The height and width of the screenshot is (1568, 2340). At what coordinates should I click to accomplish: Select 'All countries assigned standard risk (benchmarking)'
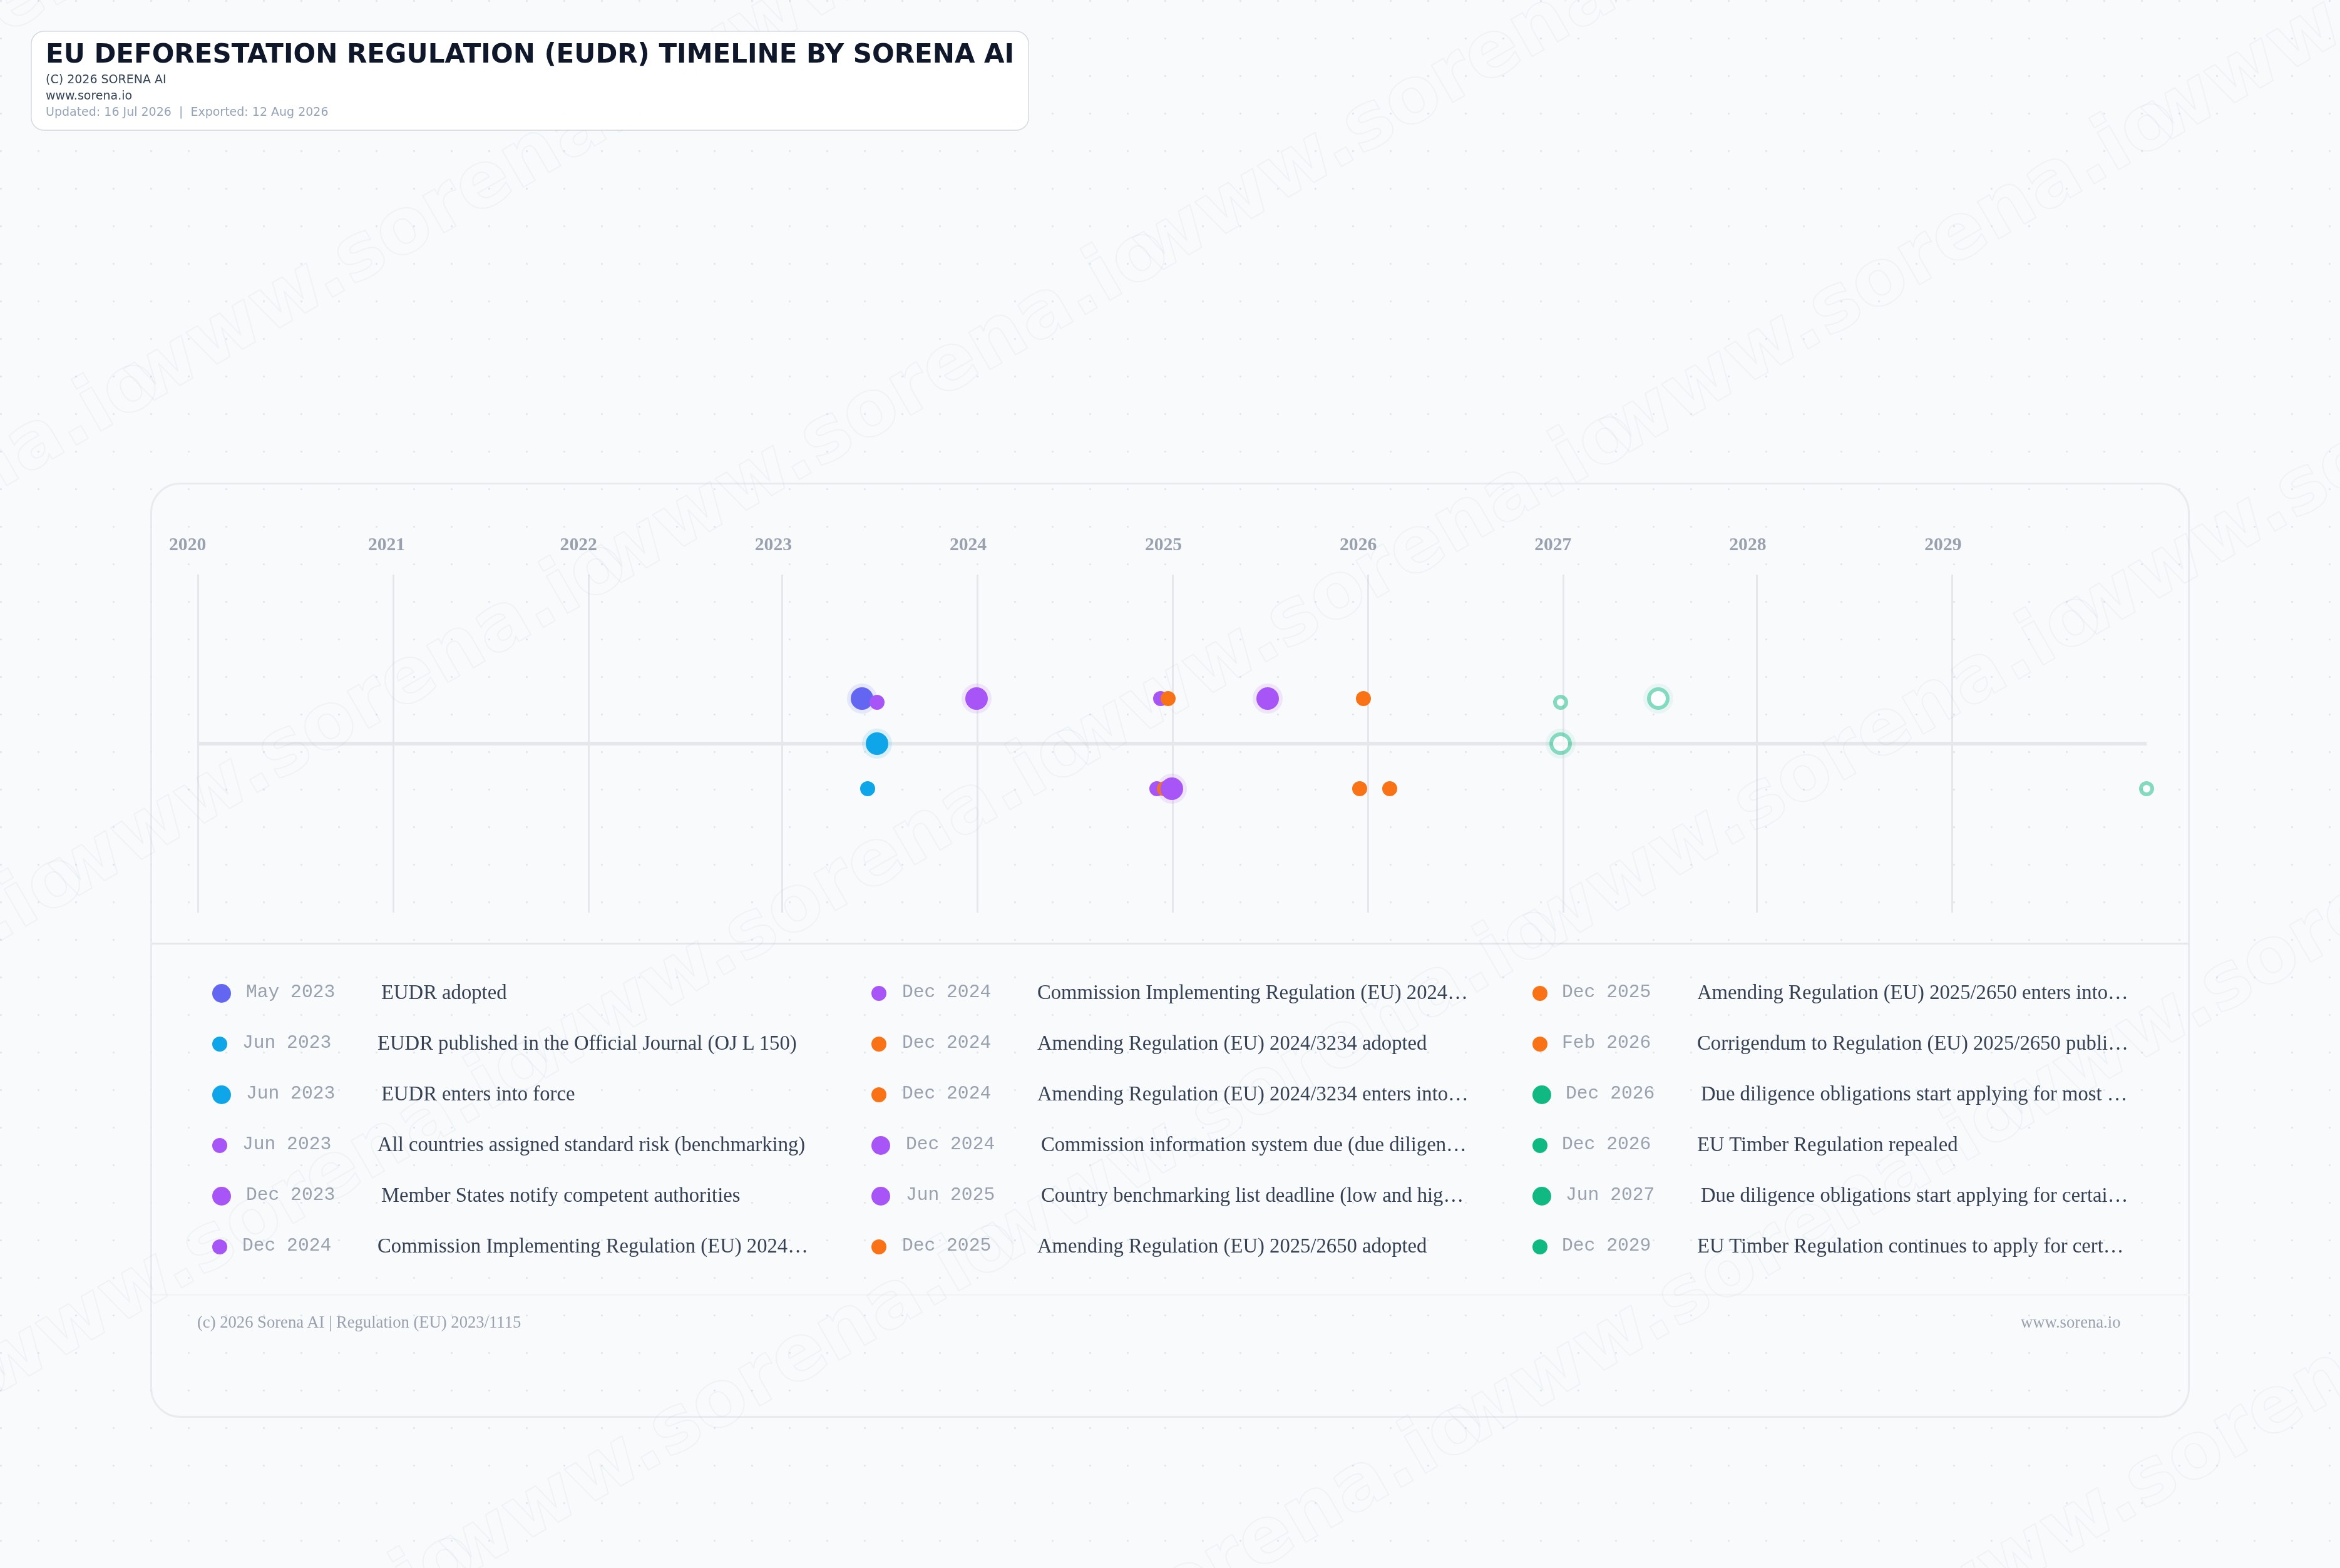coord(591,1144)
